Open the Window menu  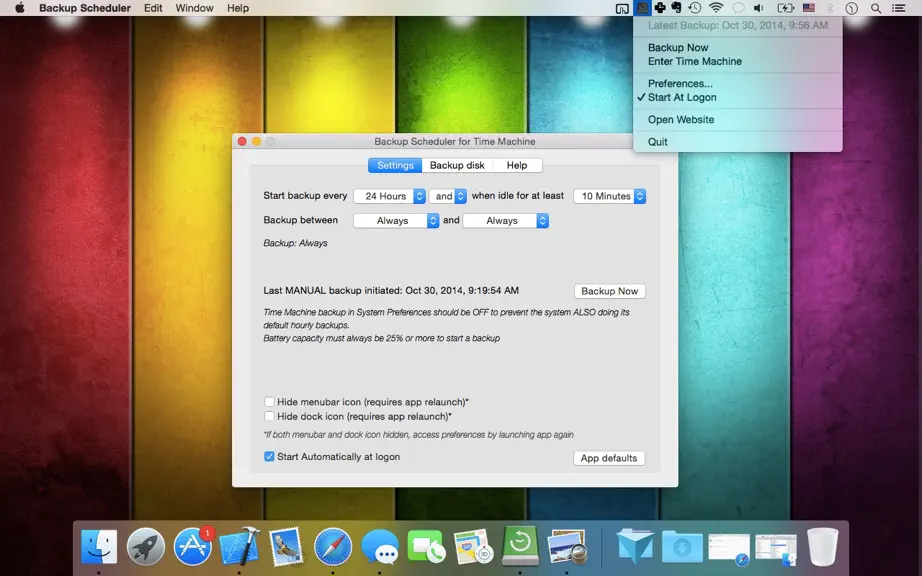point(194,8)
